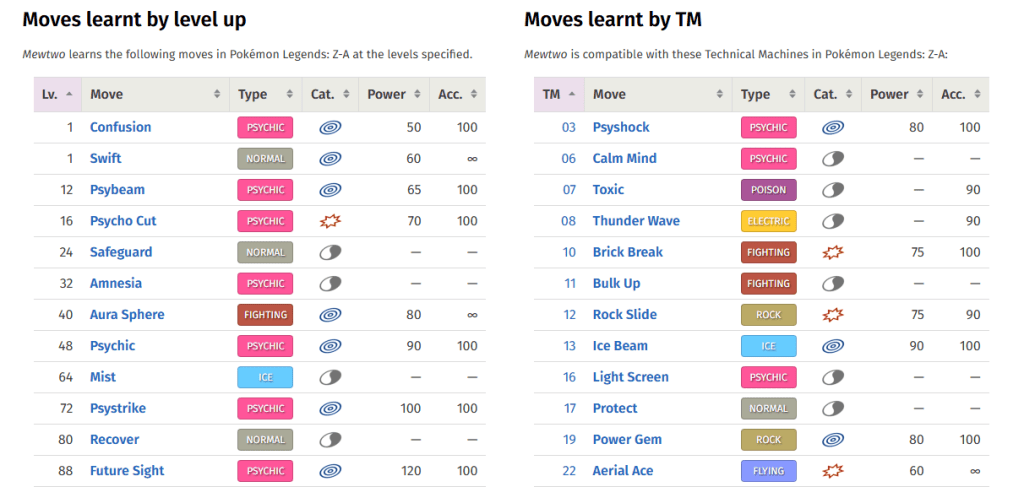Open the Thunder Wave move link
The width and height of the screenshot is (1024, 487).
point(636,221)
